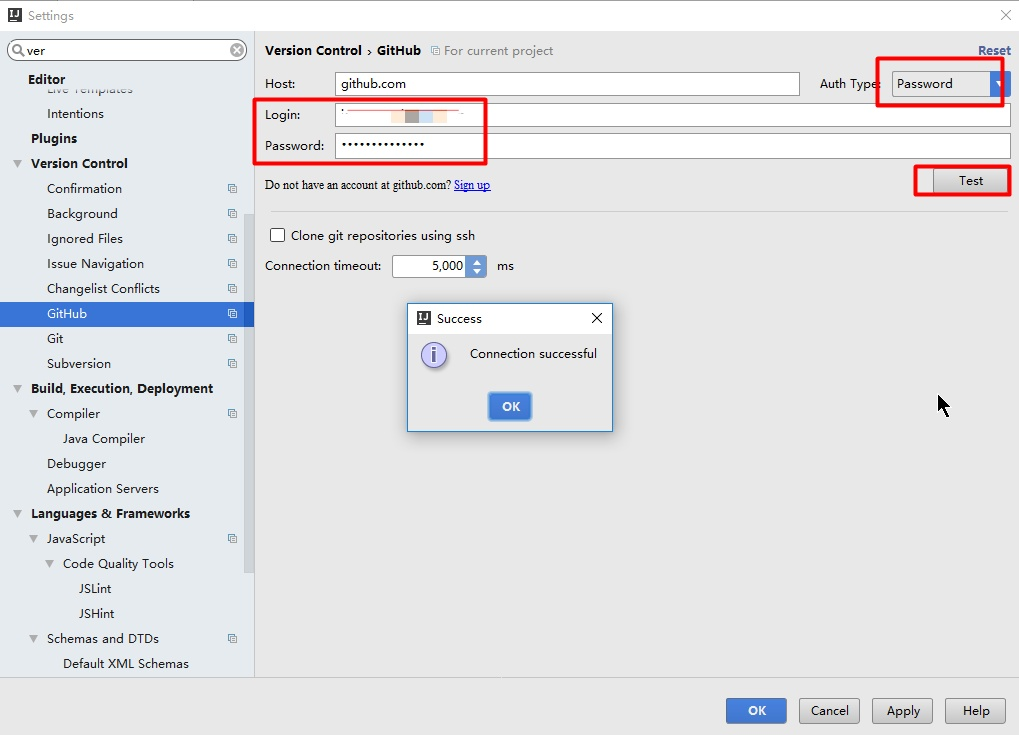This screenshot has width=1019, height=735.
Task: Click the For current project icon in header
Action: [x=435, y=51]
